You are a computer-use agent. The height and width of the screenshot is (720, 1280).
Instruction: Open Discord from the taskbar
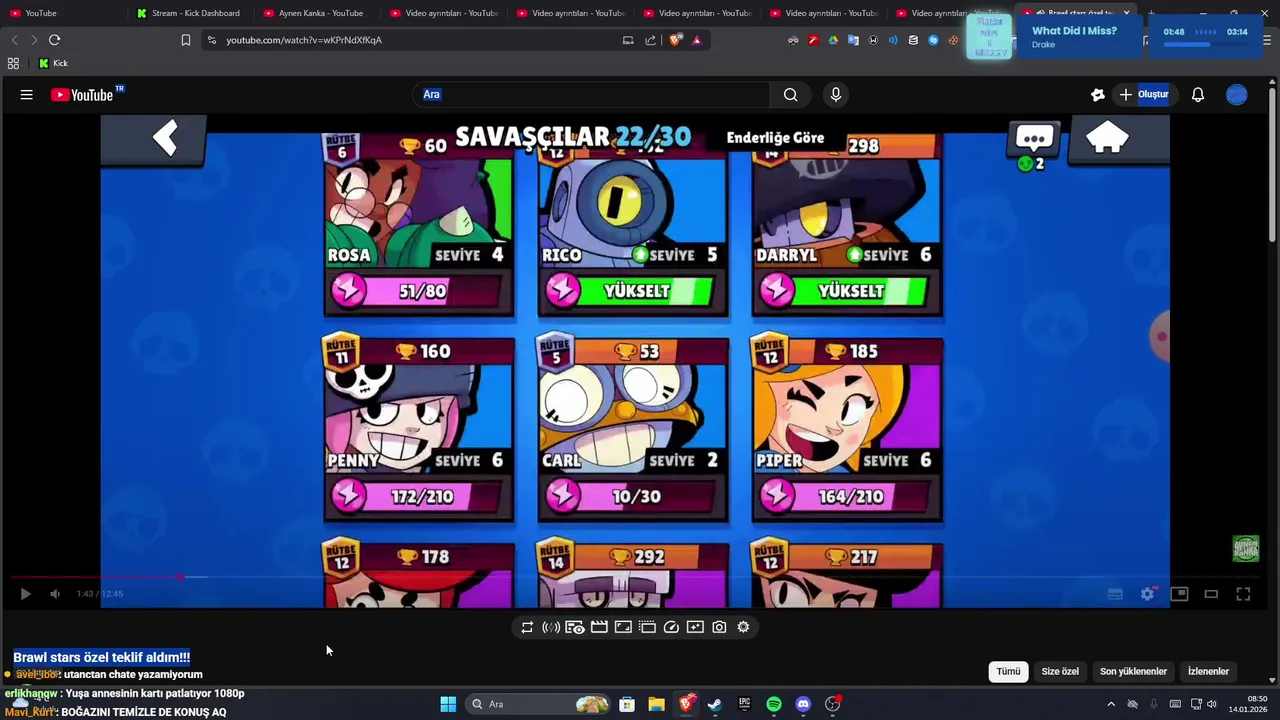click(x=803, y=704)
